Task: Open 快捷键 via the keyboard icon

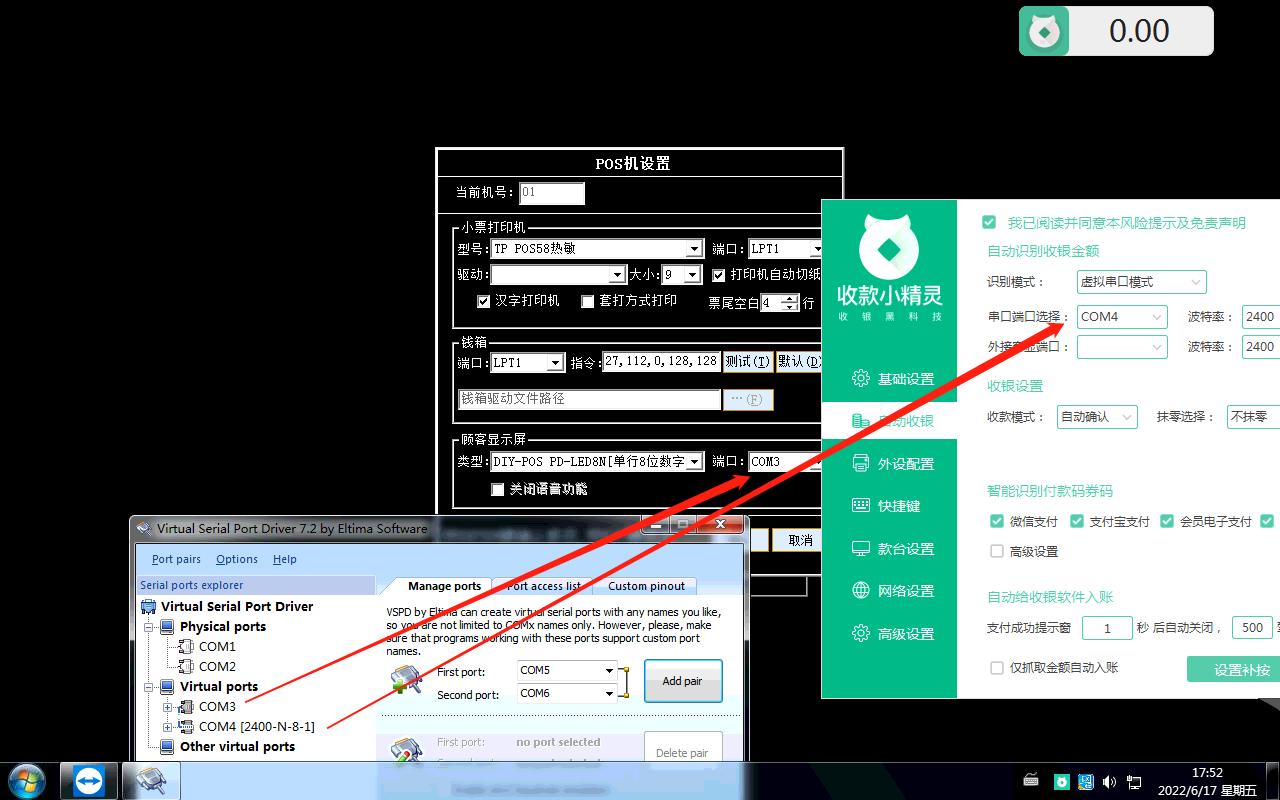Action: [x=860, y=505]
